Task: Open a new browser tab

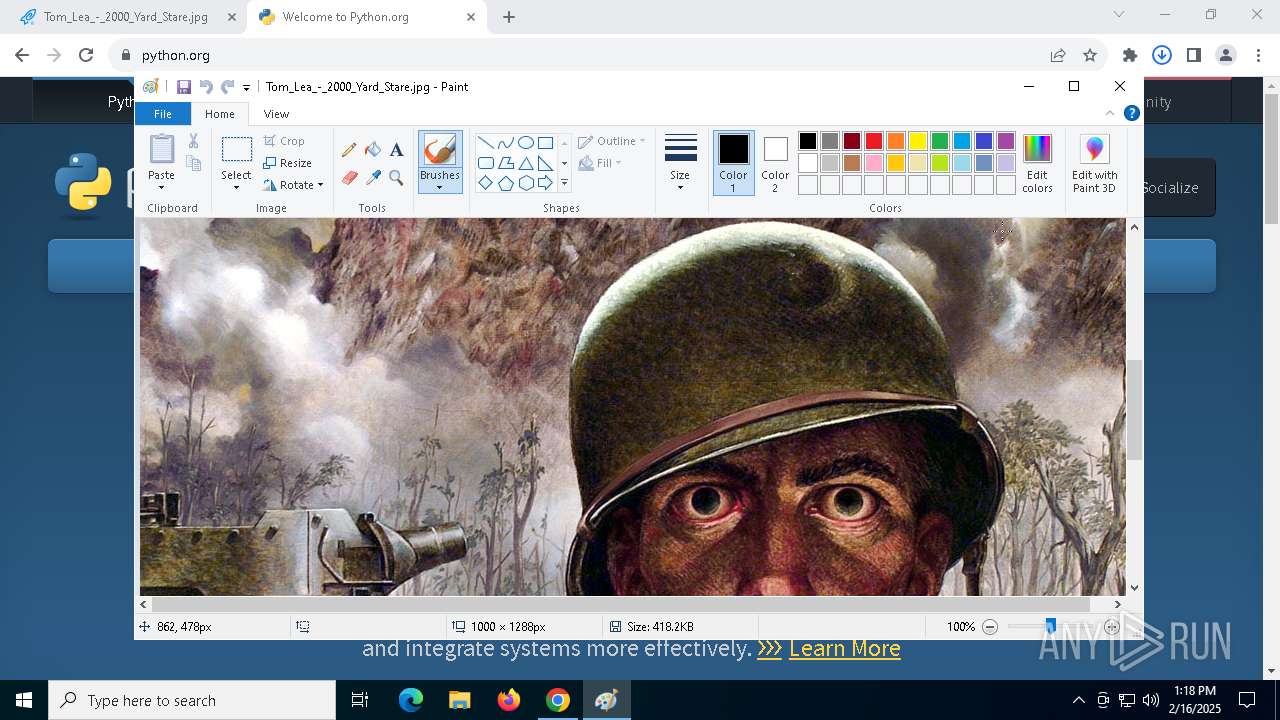Action: point(509,17)
